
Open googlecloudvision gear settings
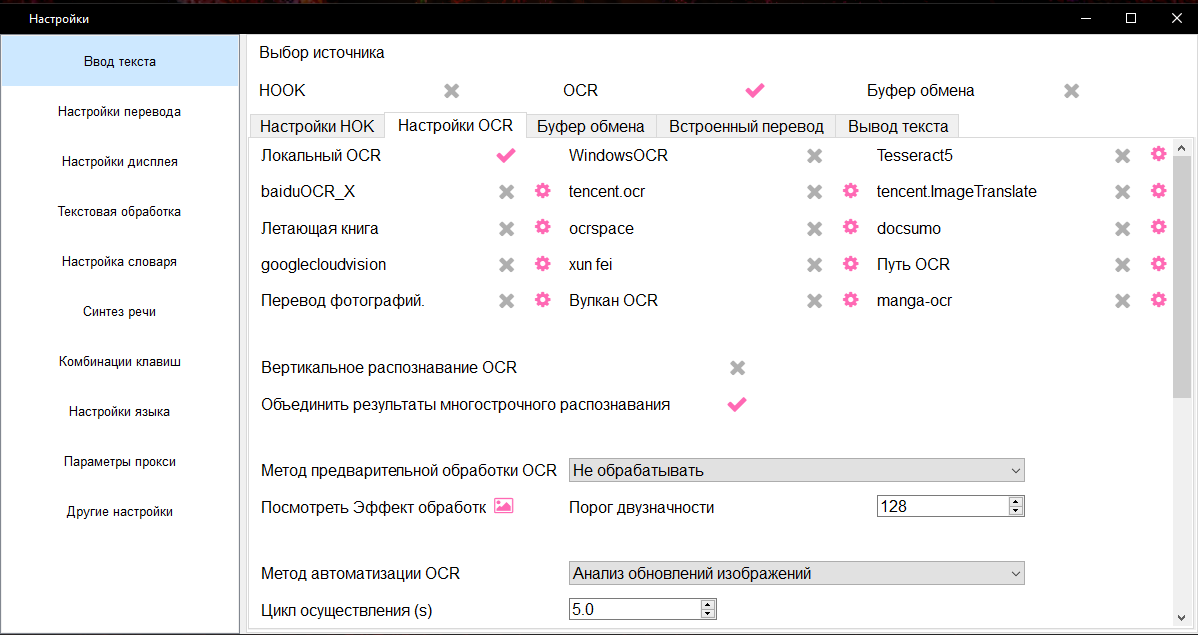[542, 264]
